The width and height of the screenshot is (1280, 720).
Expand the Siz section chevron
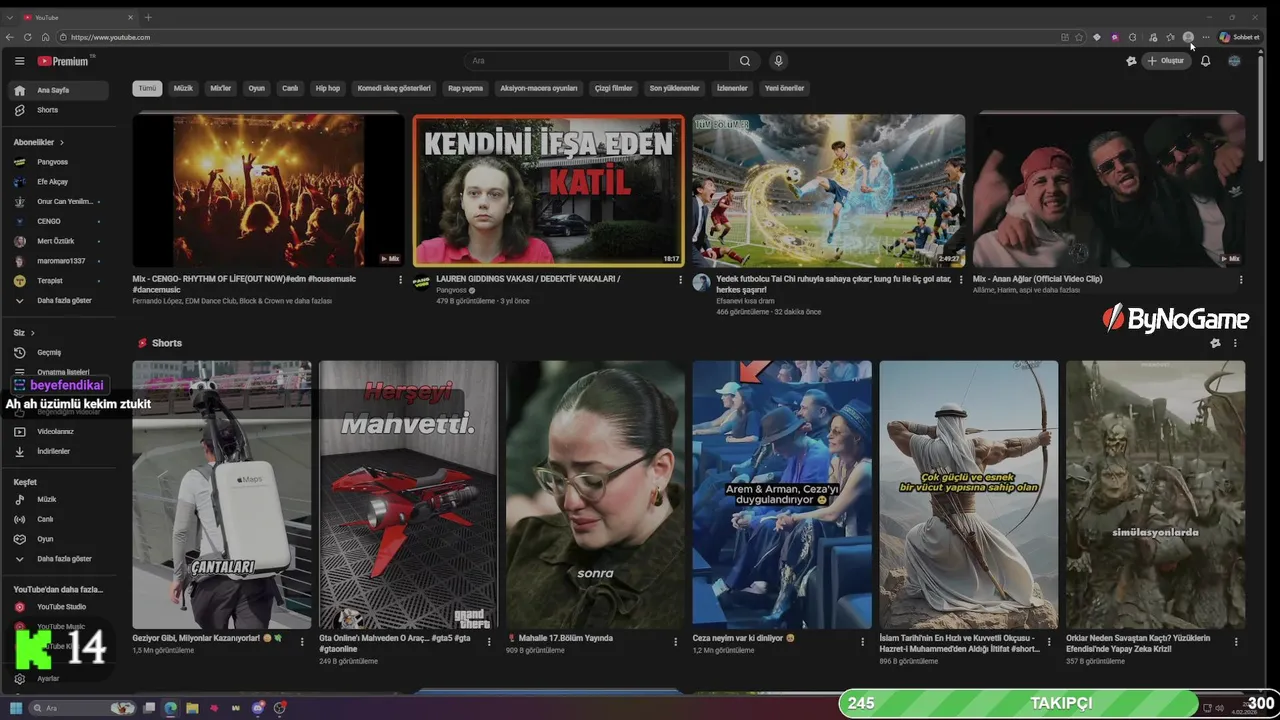[x=32, y=332]
